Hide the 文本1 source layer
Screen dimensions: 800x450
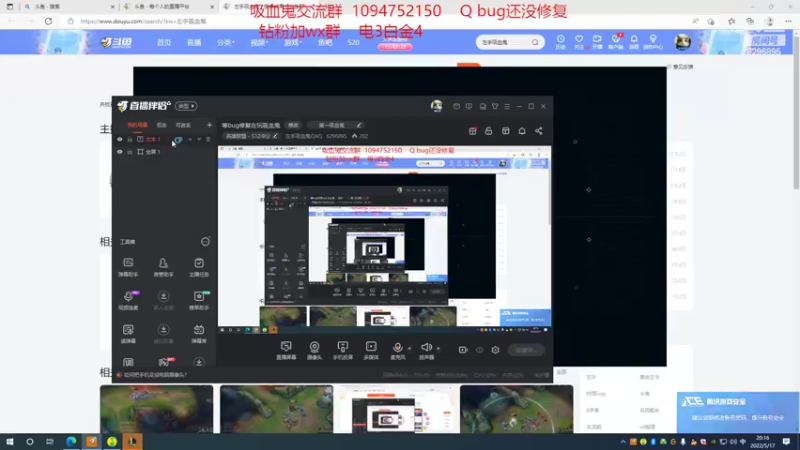120,139
